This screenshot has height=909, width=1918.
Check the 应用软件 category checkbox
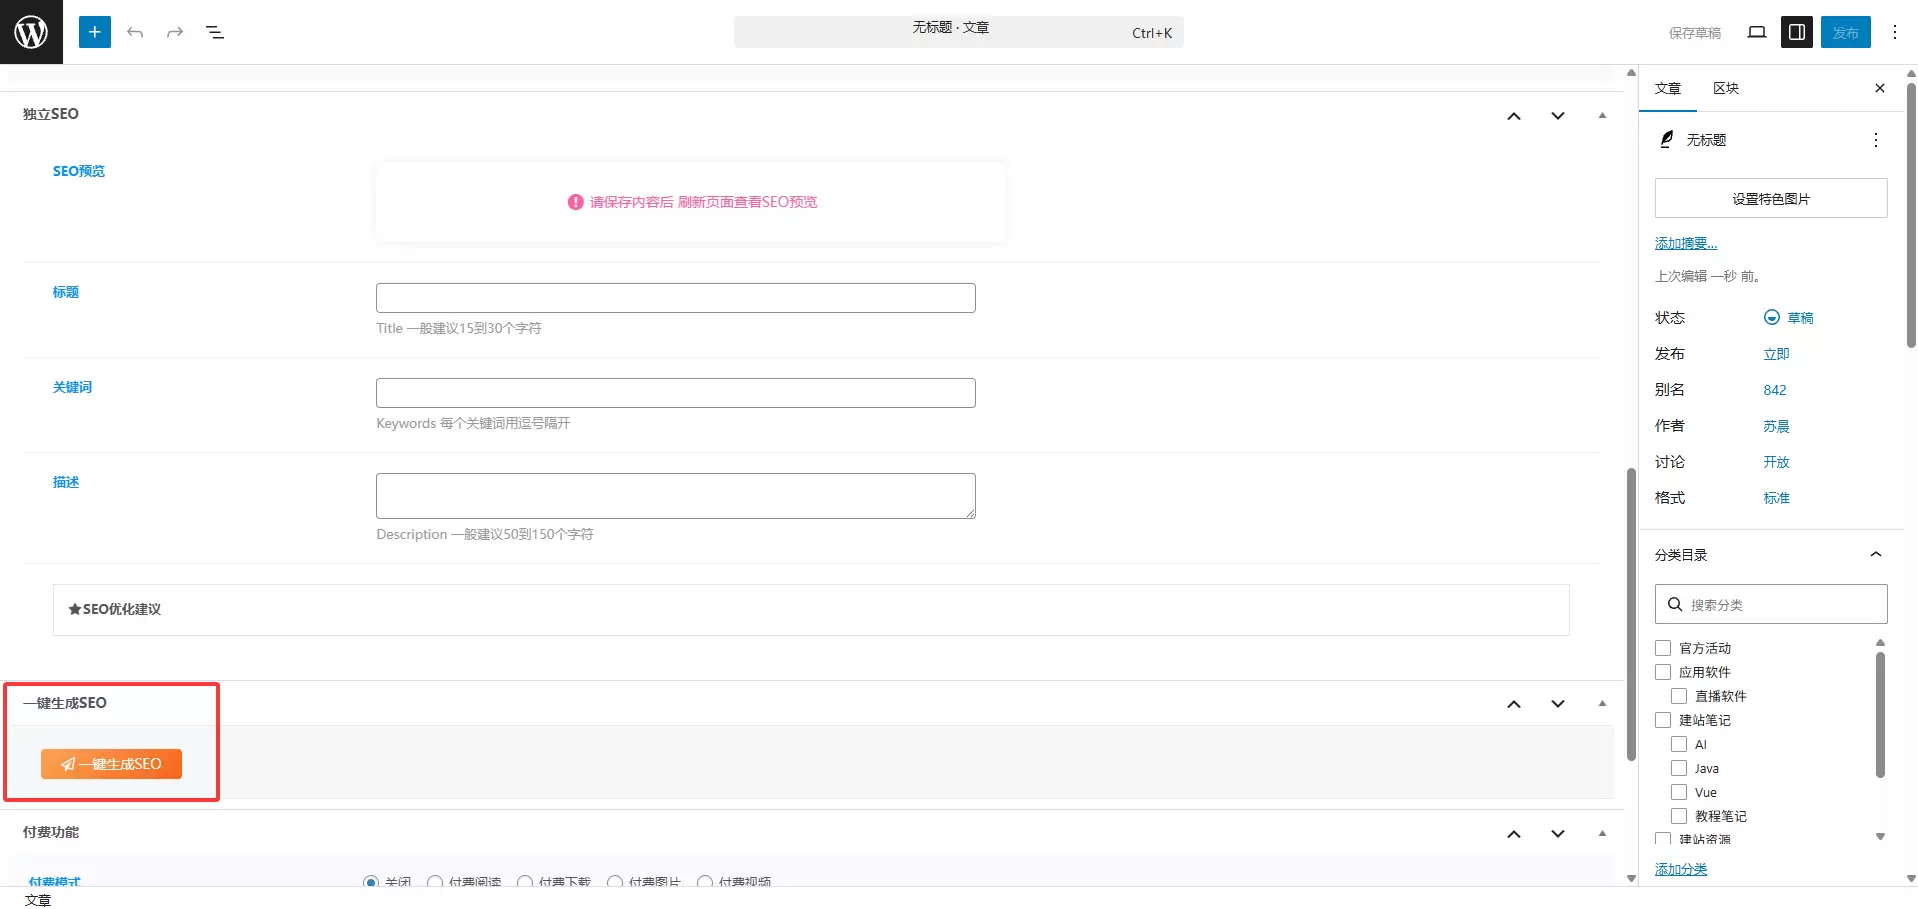point(1663,672)
